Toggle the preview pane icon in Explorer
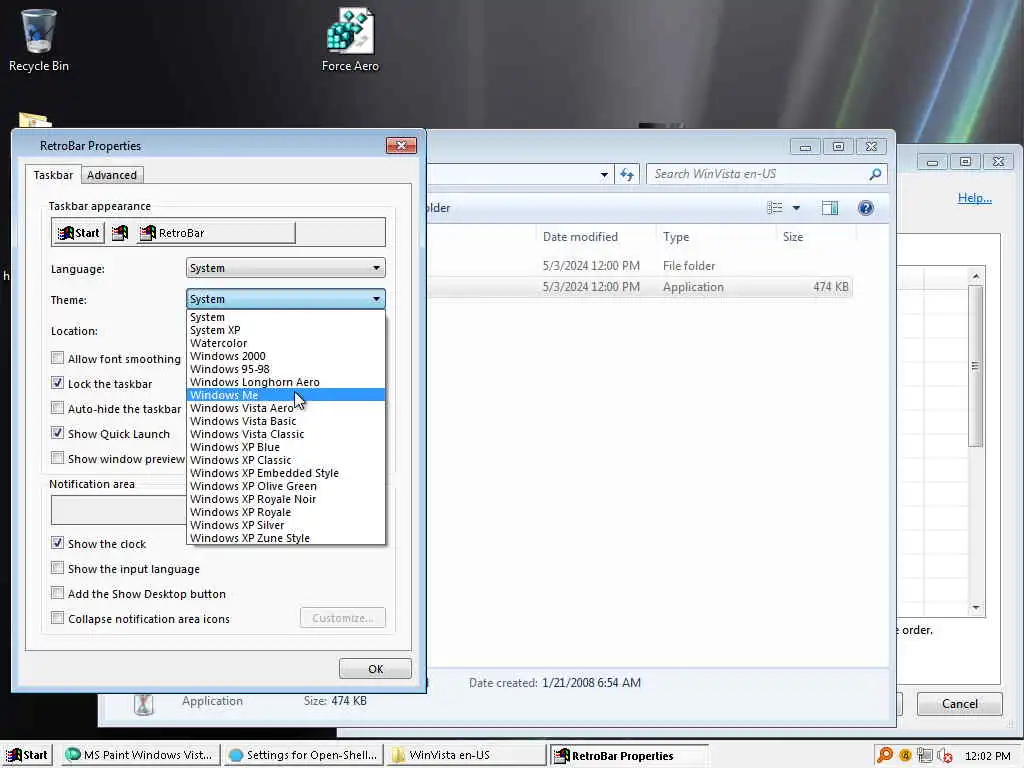Image resolution: width=1024 pixels, height=768 pixels. tap(829, 208)
